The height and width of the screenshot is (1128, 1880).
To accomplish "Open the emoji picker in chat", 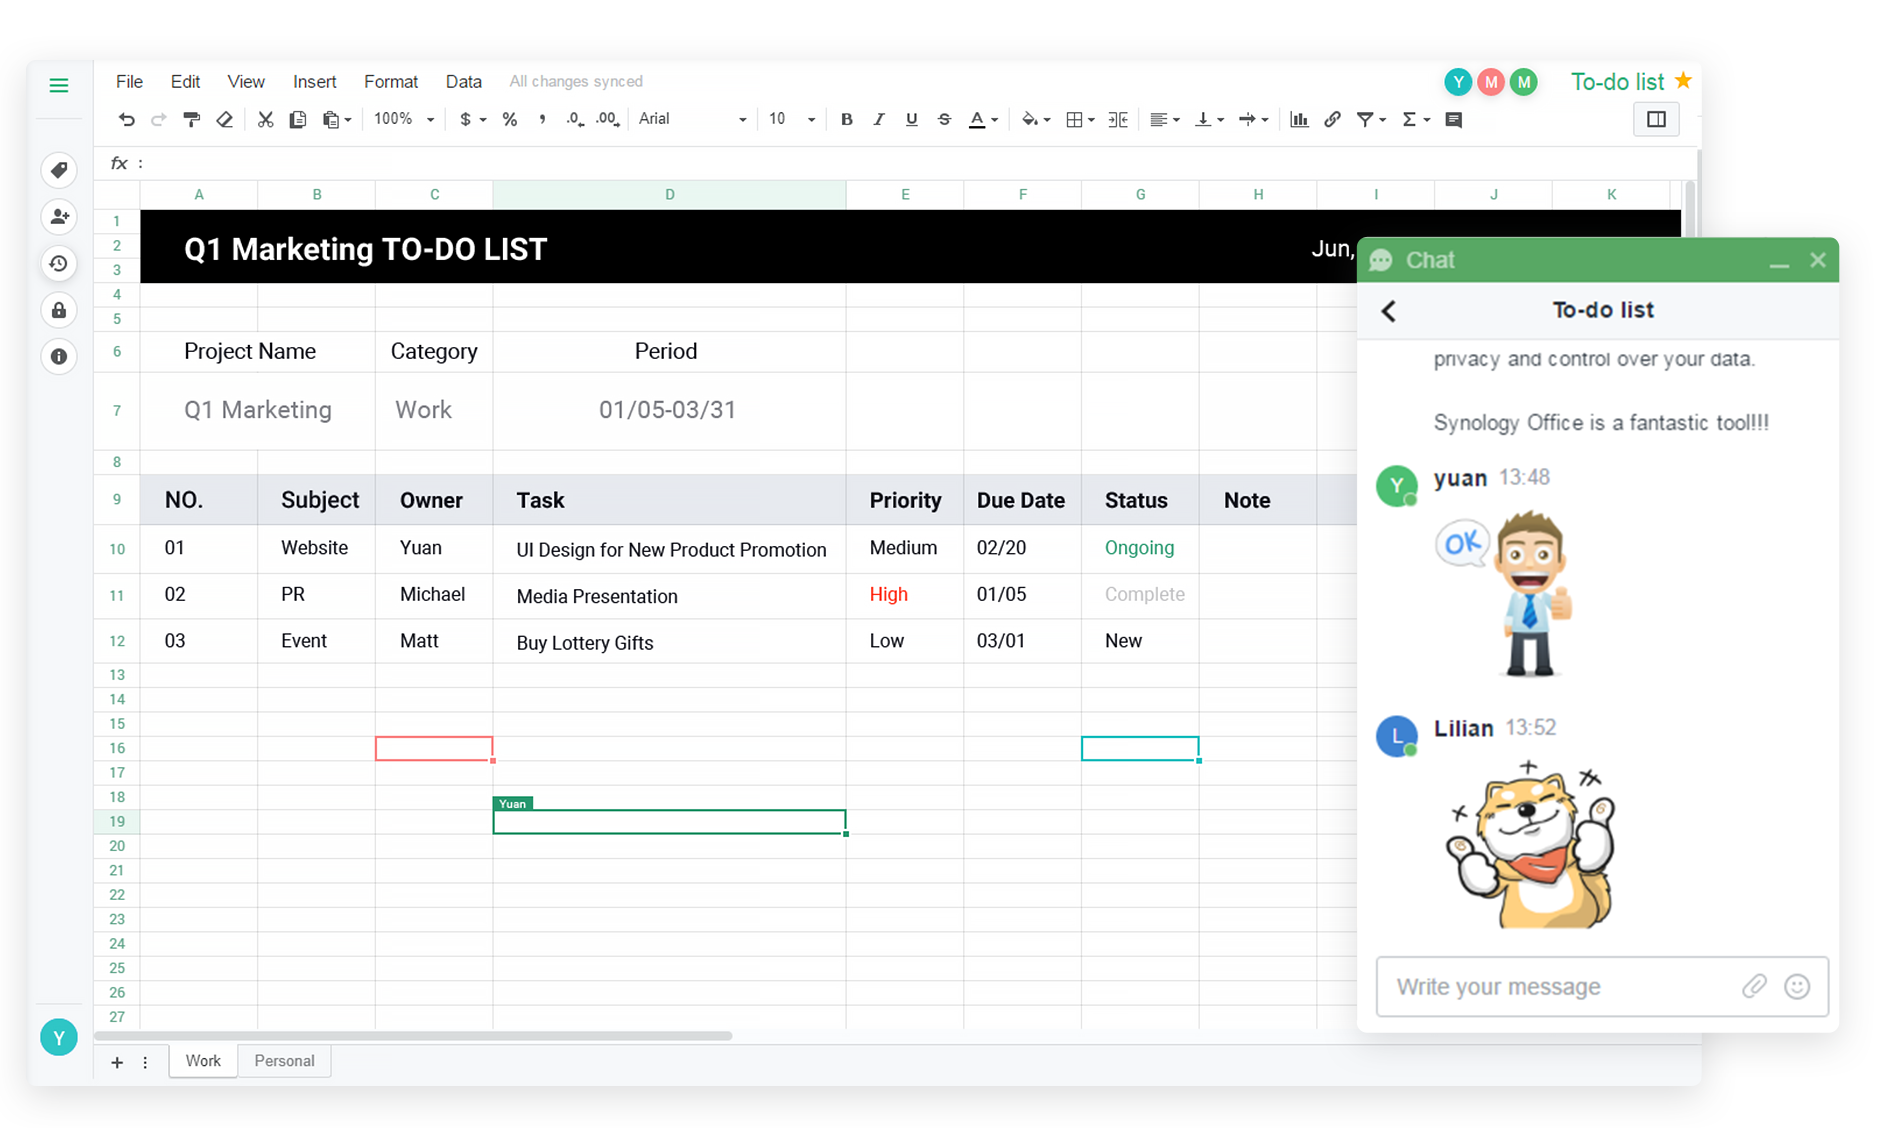I will (x=1797, y=987).
